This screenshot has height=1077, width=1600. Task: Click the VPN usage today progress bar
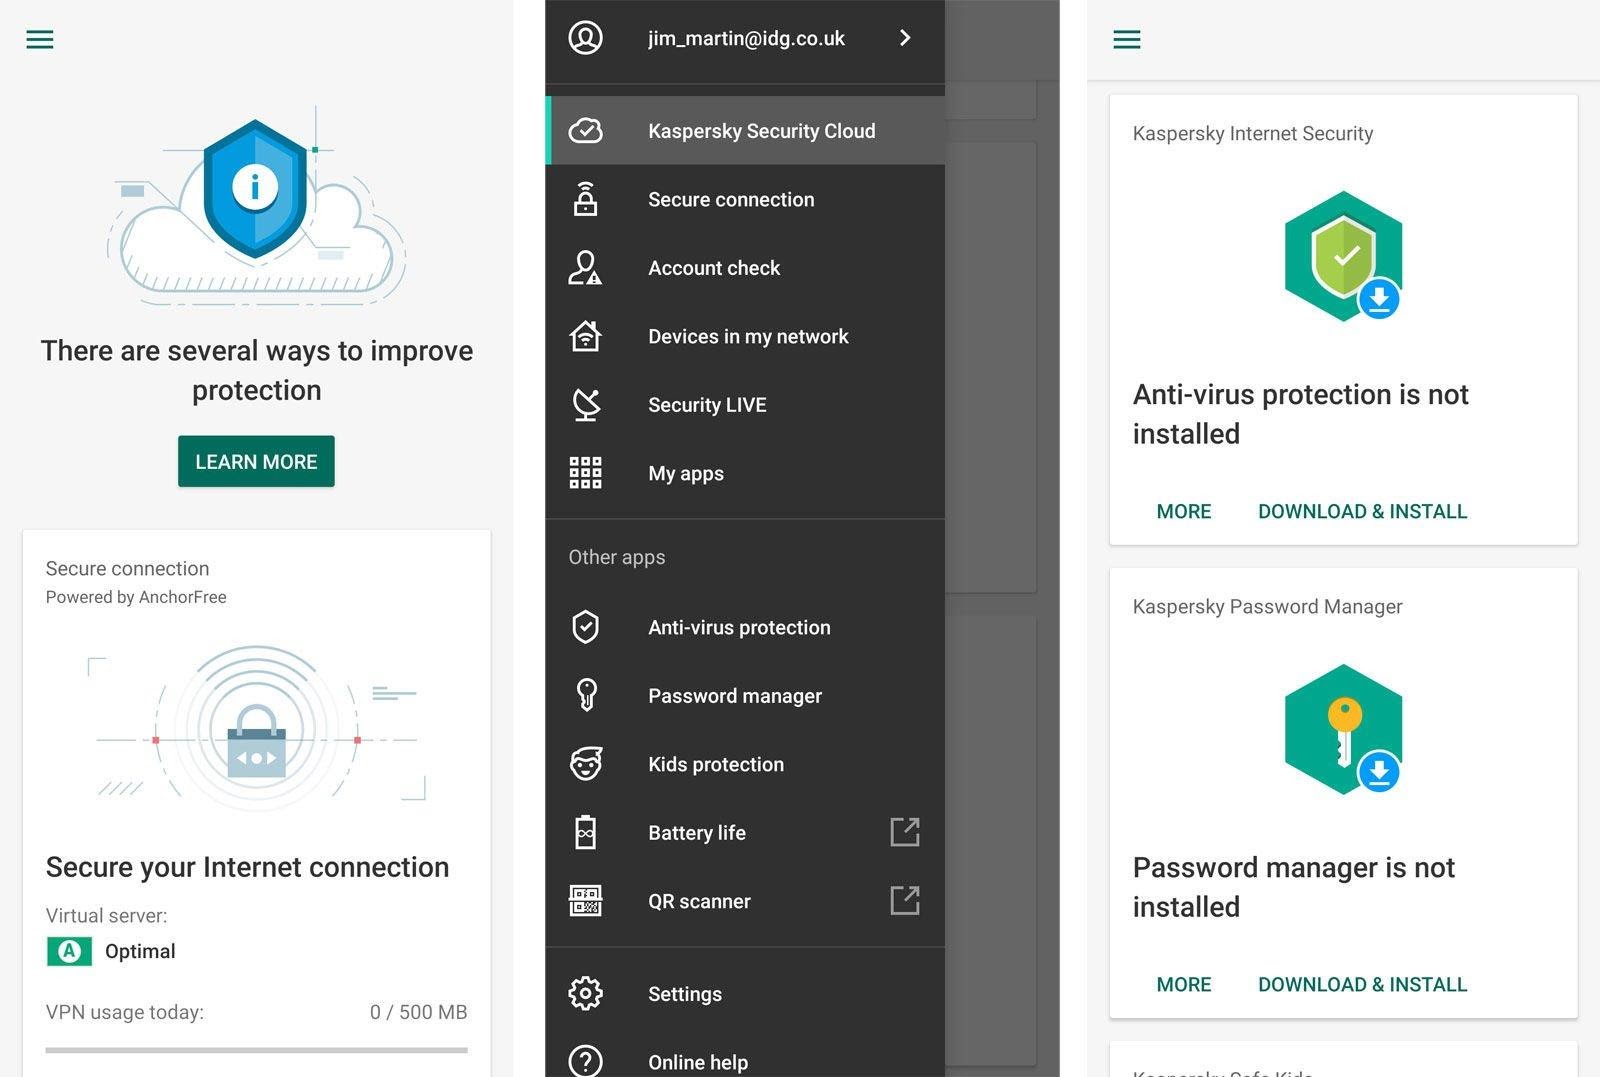click(x=256, y=1050)
